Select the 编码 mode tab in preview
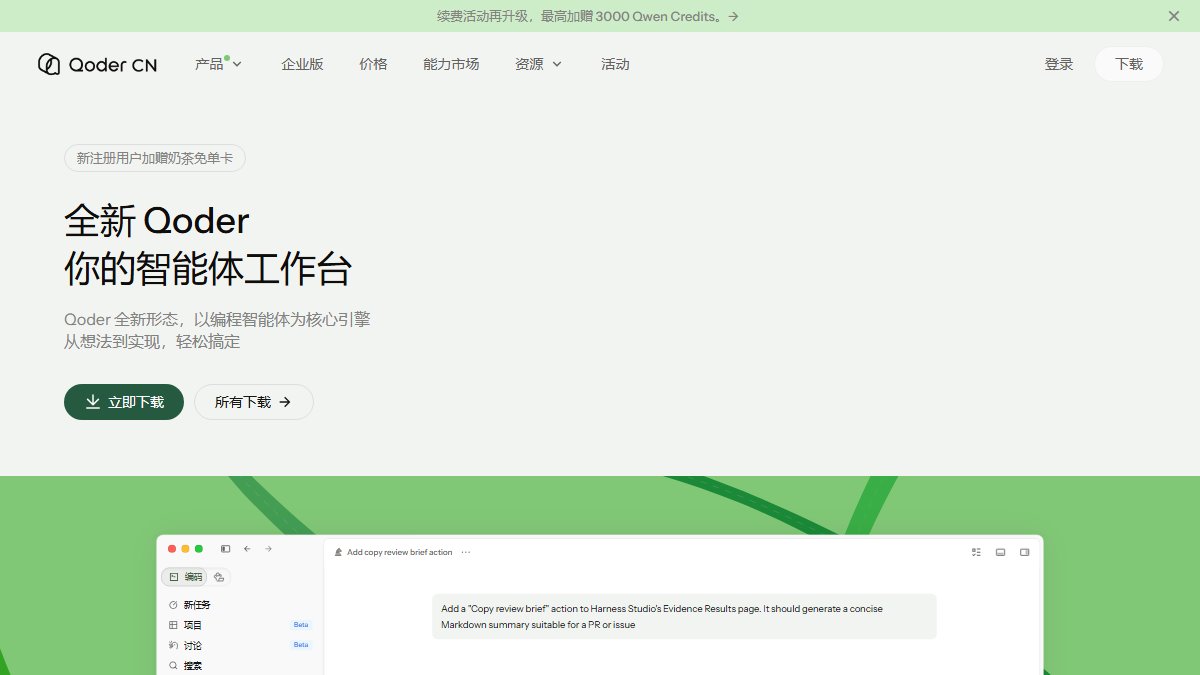This screenshot has height=675, width=1200. [185, 577]
